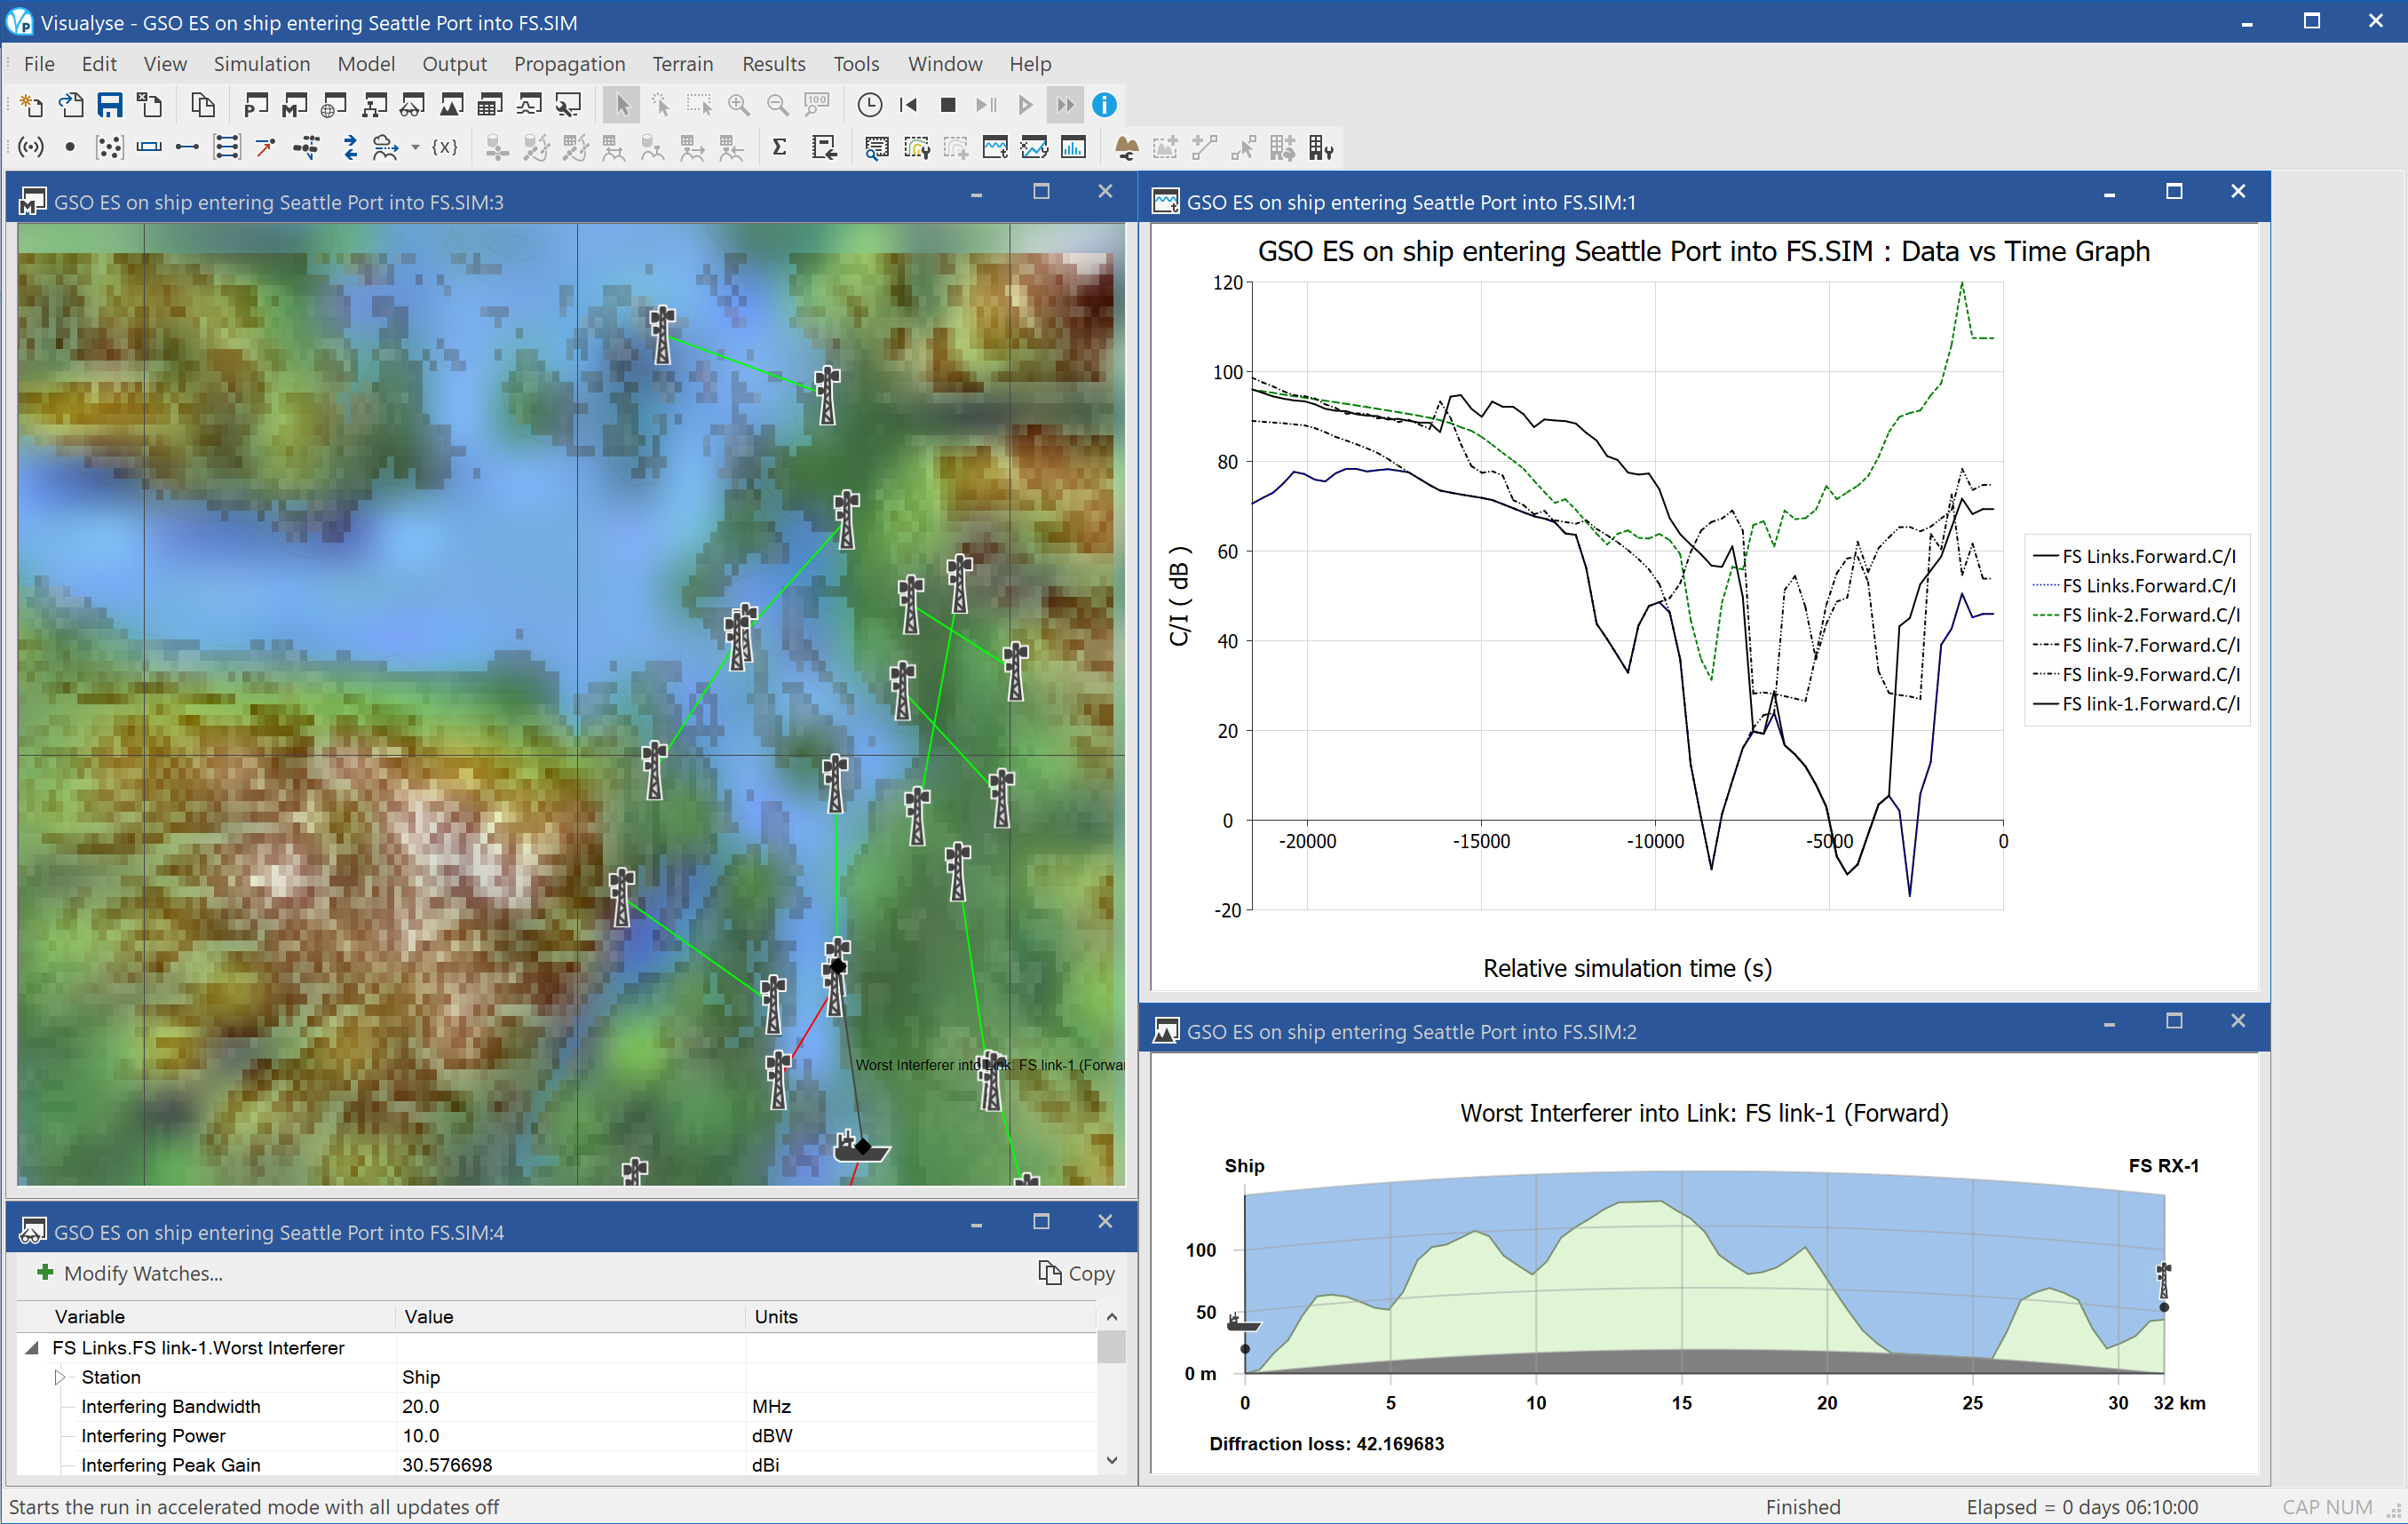Screen dimensions: 2408x1524
Task: Maximize the SIM:3 map window
Action: pyautogui.click(x=1041, y=191)
